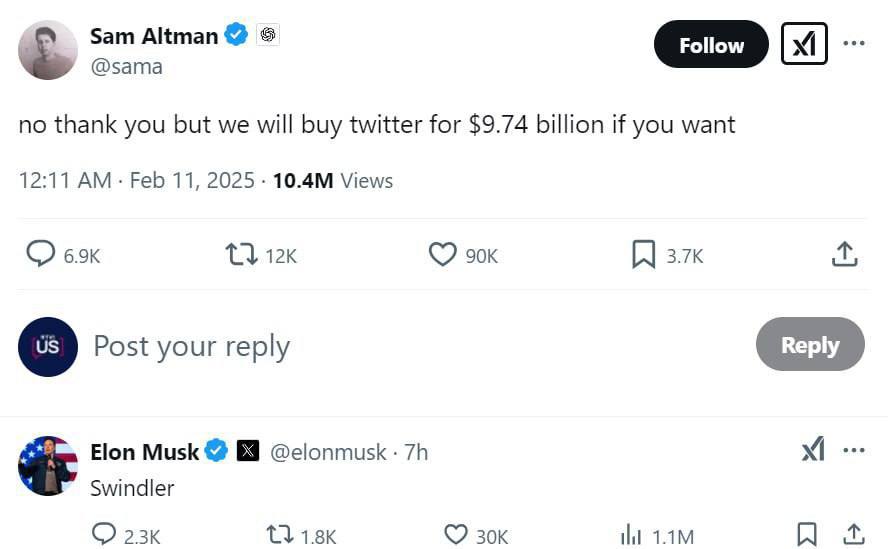Click the reply icon on Sam Altman's post
Viewport: 888px width, 549px height.
[41, 254]
